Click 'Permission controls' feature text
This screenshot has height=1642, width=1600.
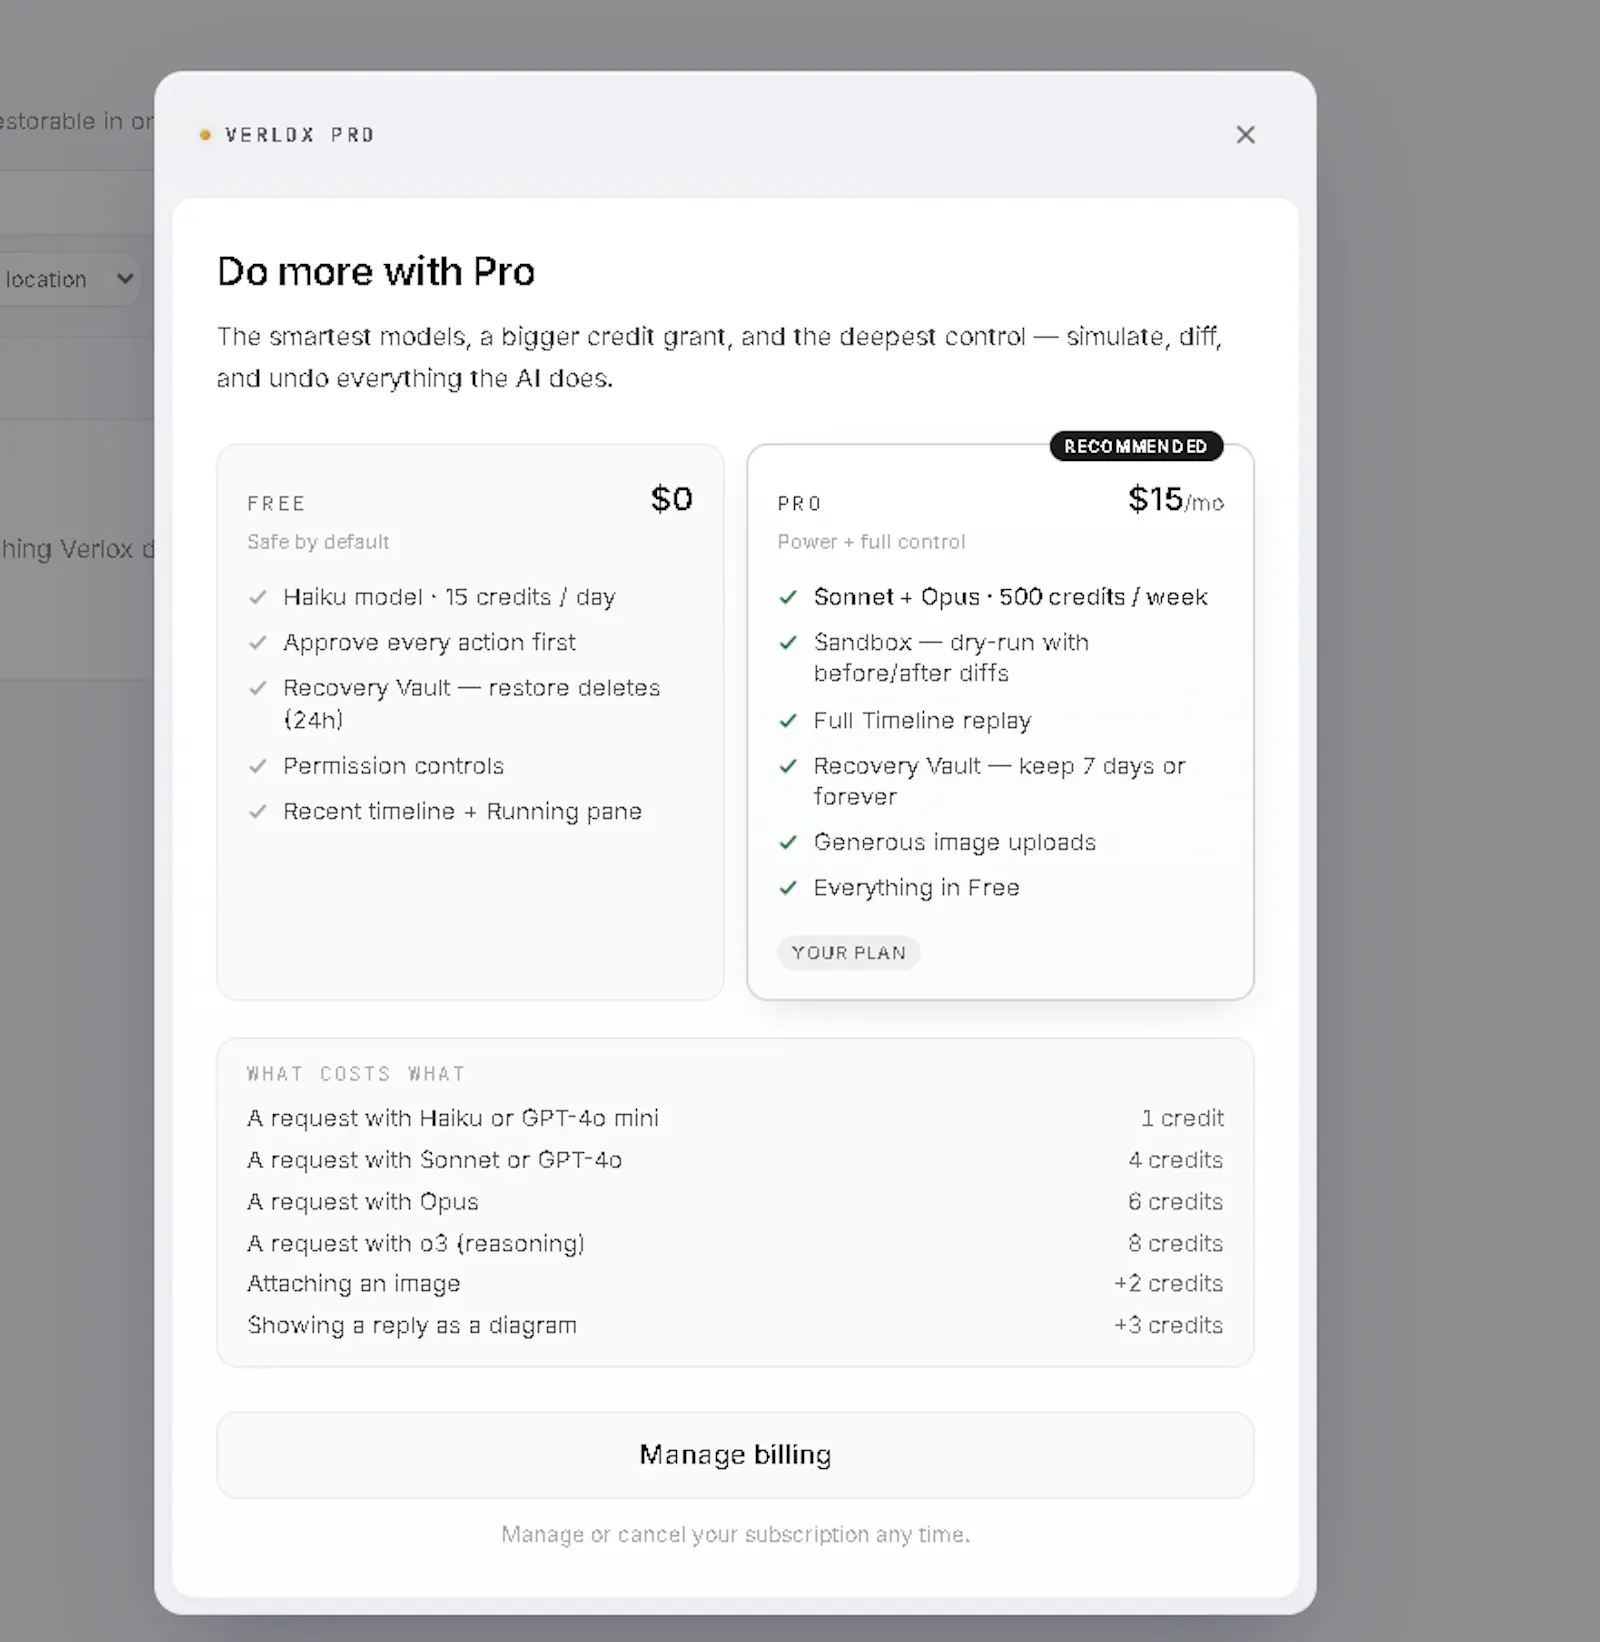coord(393,766)
